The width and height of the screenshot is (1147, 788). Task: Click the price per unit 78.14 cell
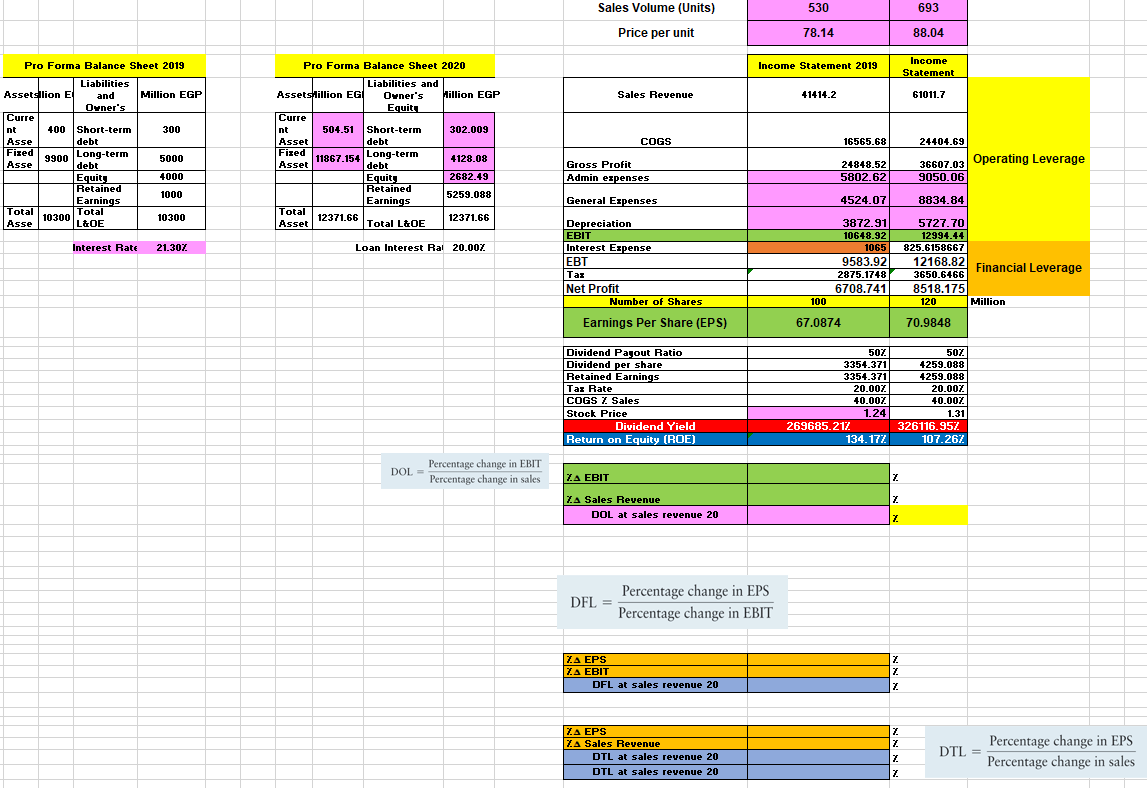tap(819, 33)
